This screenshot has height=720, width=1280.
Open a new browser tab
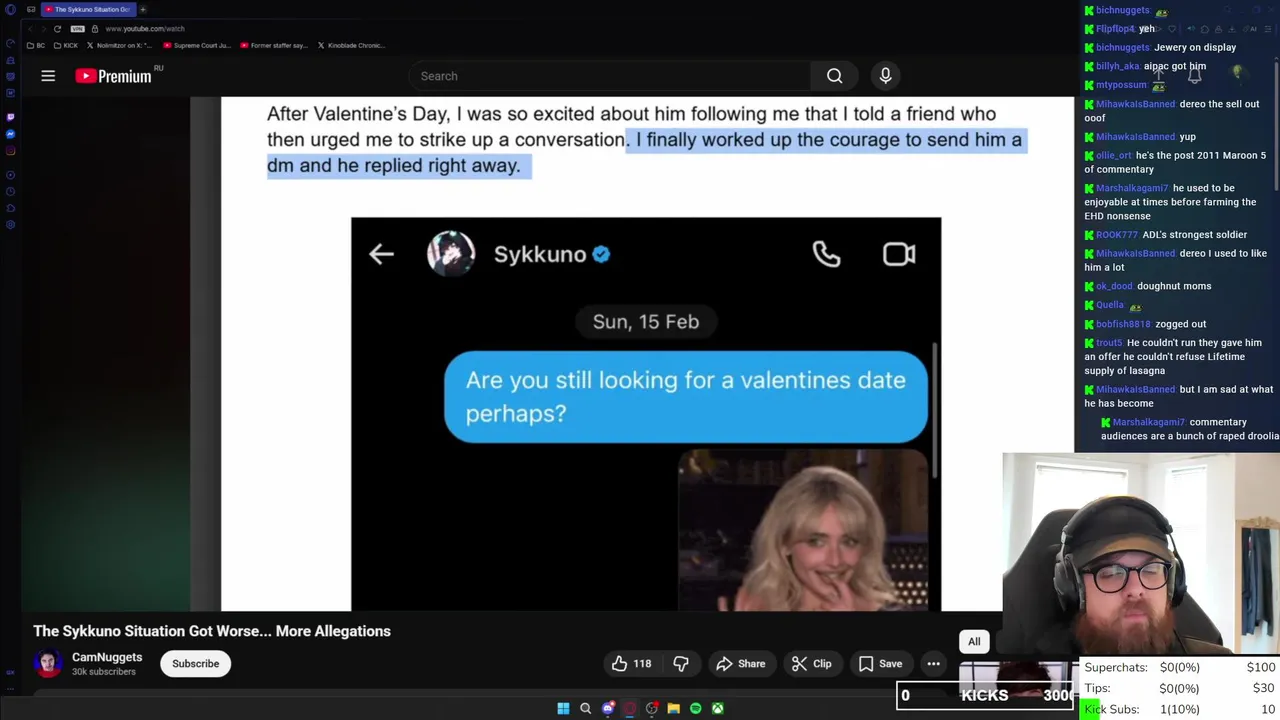[x=142, y=9]
